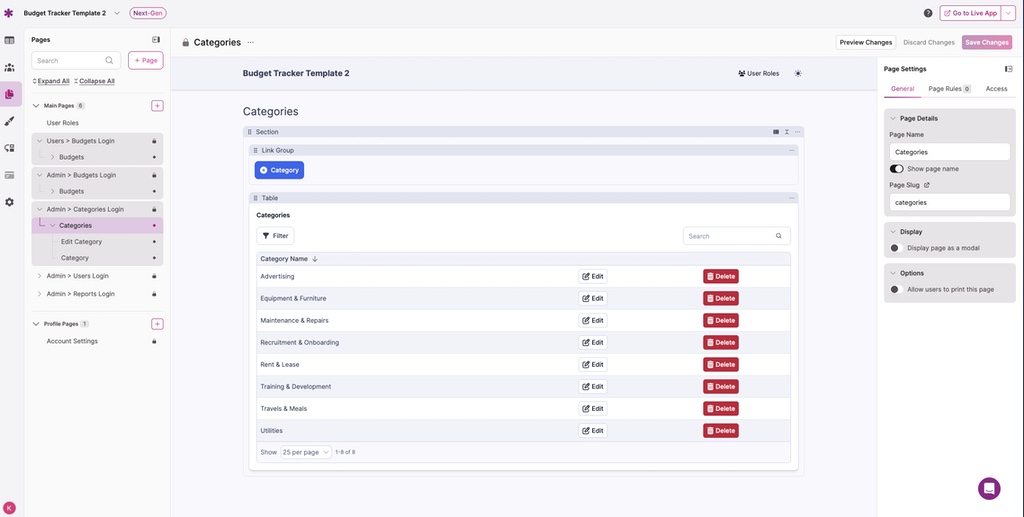Open the user roles sidebar icon
The image size is (1024, 517).
(x=10, y=67)
